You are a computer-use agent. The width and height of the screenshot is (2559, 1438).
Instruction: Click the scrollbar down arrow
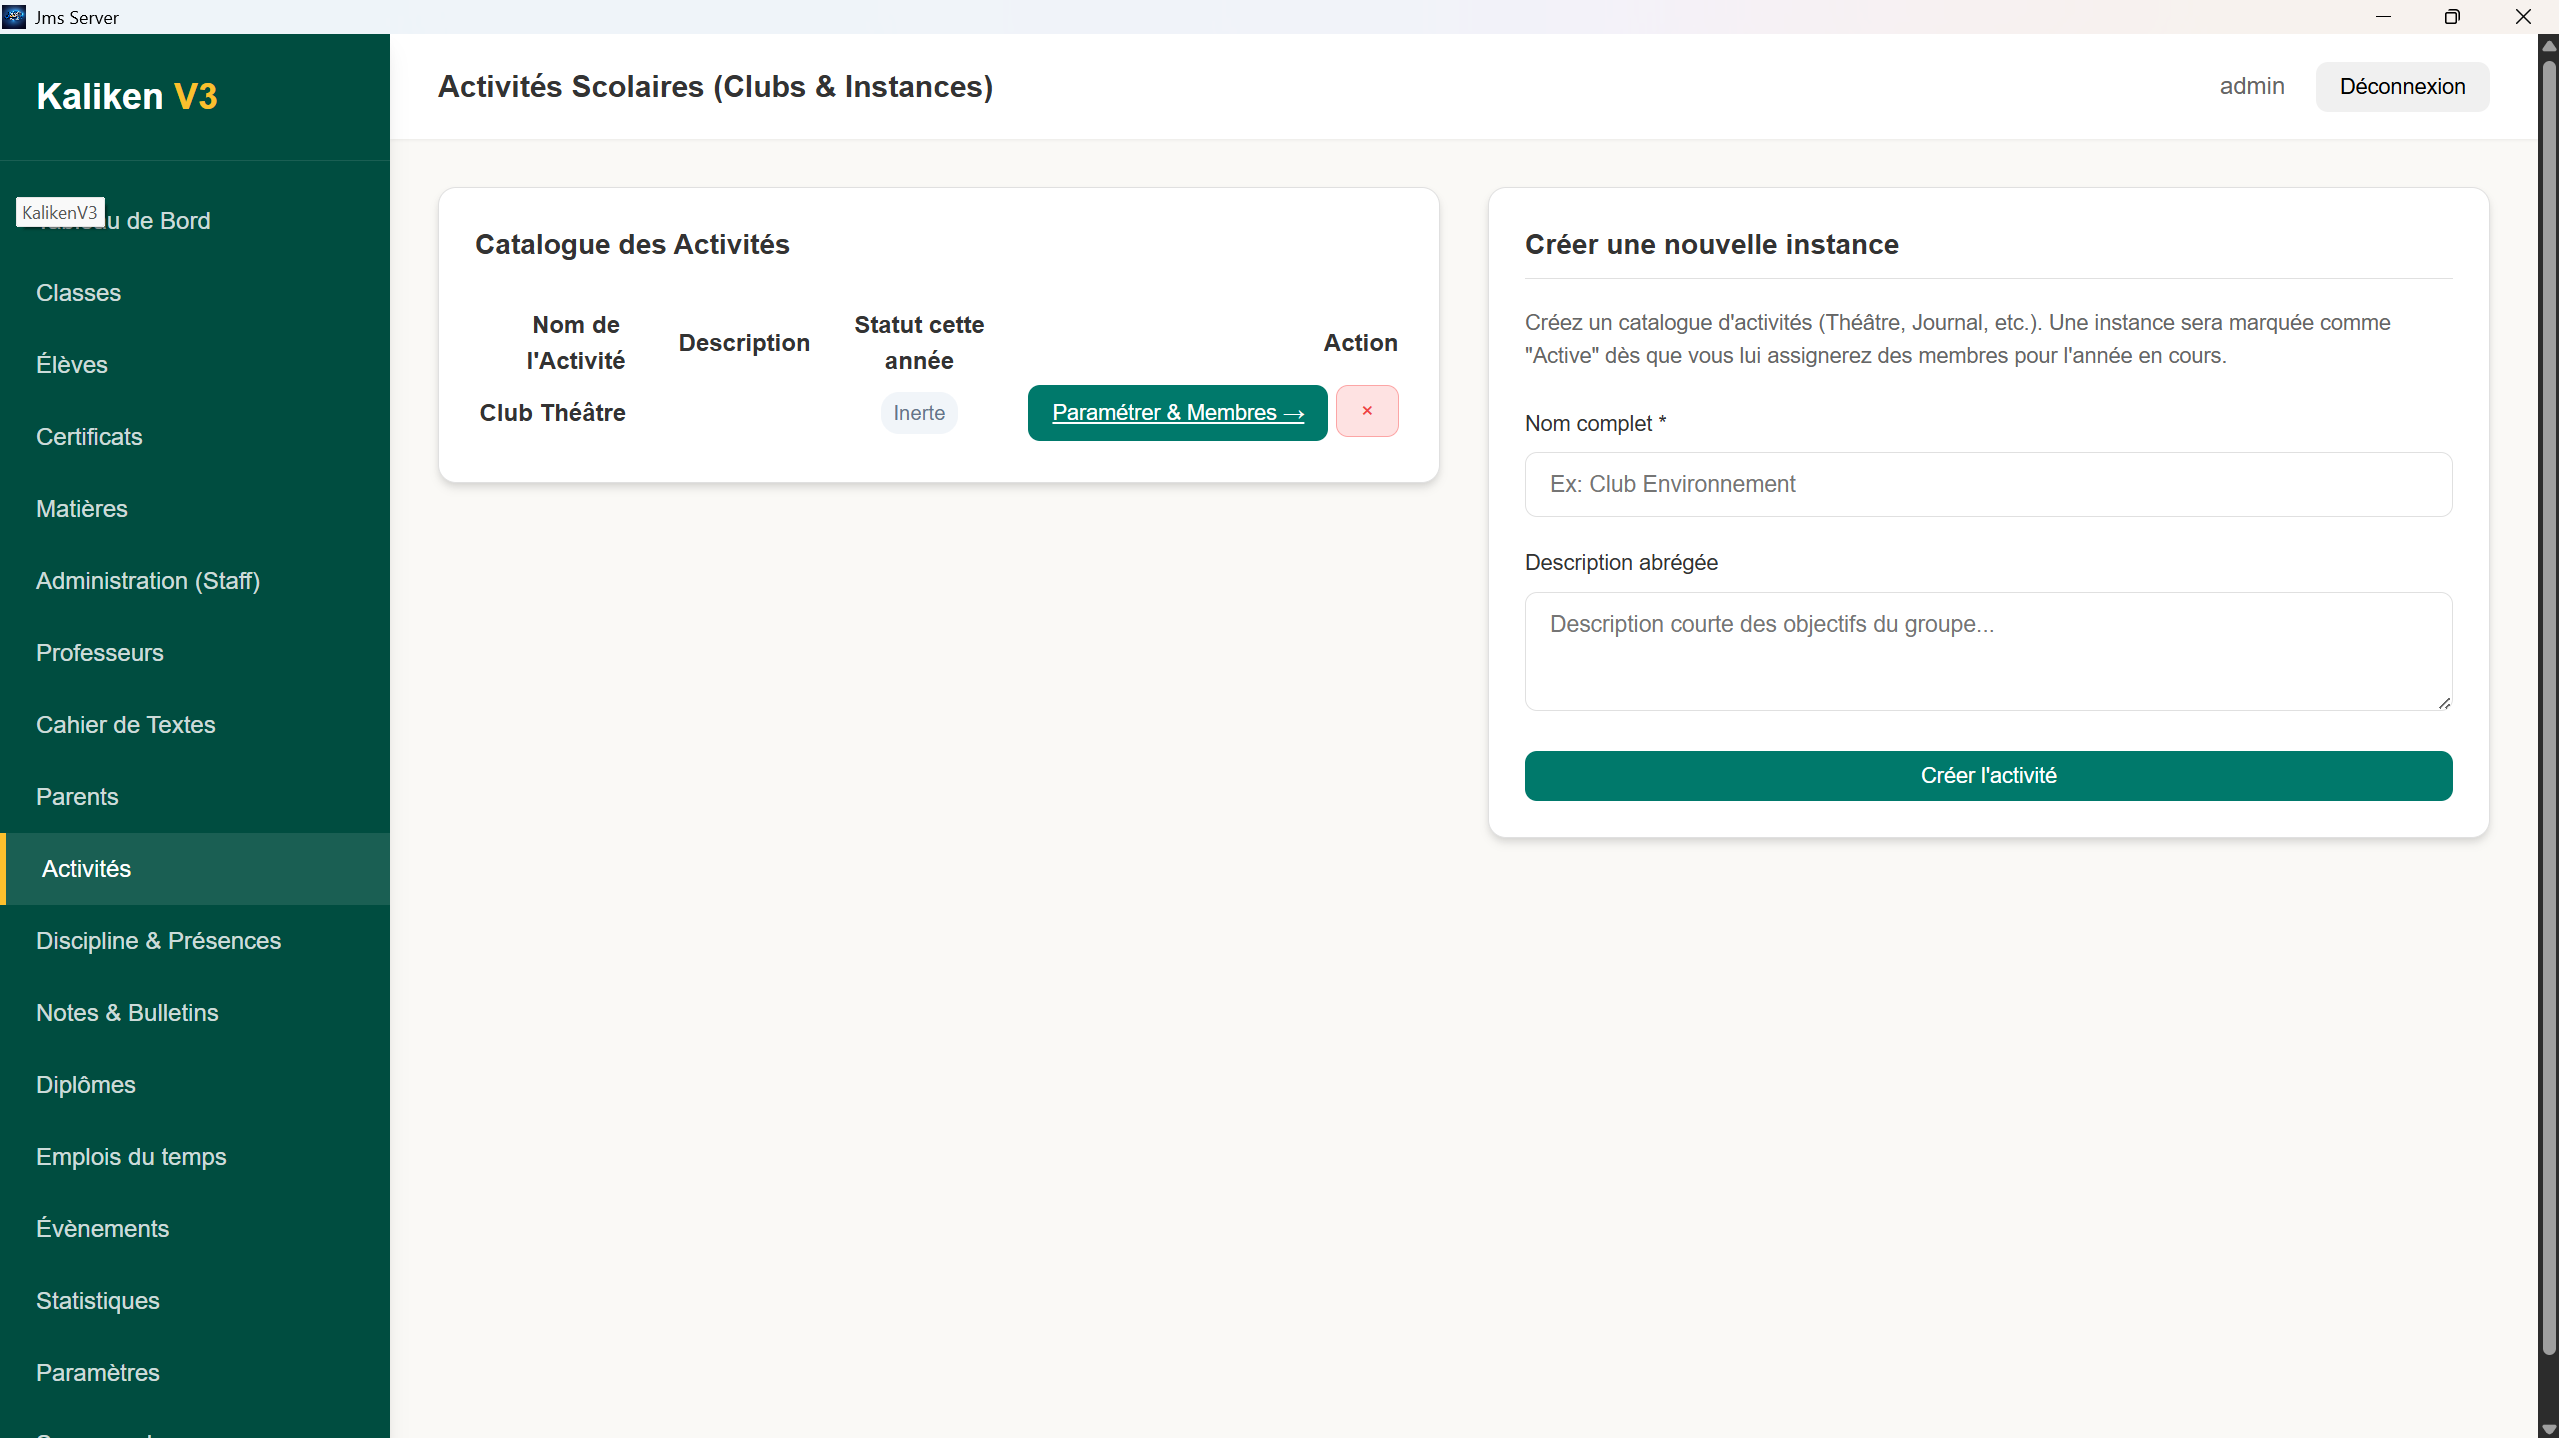click(x=2548, y=1429)
